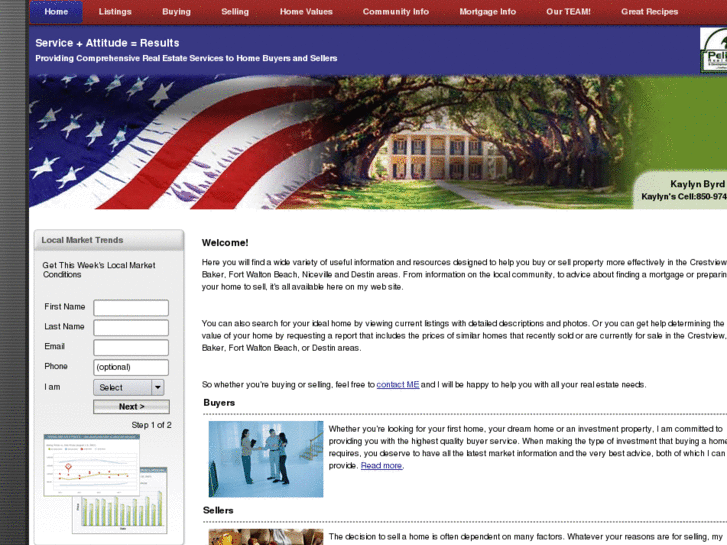Click the 'Local Market Trends' panel header
Image resolution: width=727 pixels, height=545 pixels.
(x=109, y=240)
